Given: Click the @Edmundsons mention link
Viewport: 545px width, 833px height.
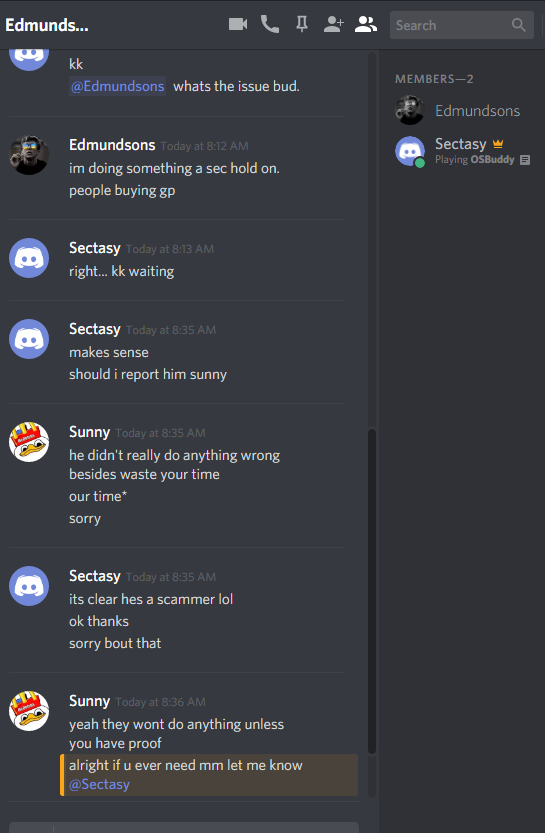Looking at the screenshot, I should (x=117, y=86).
